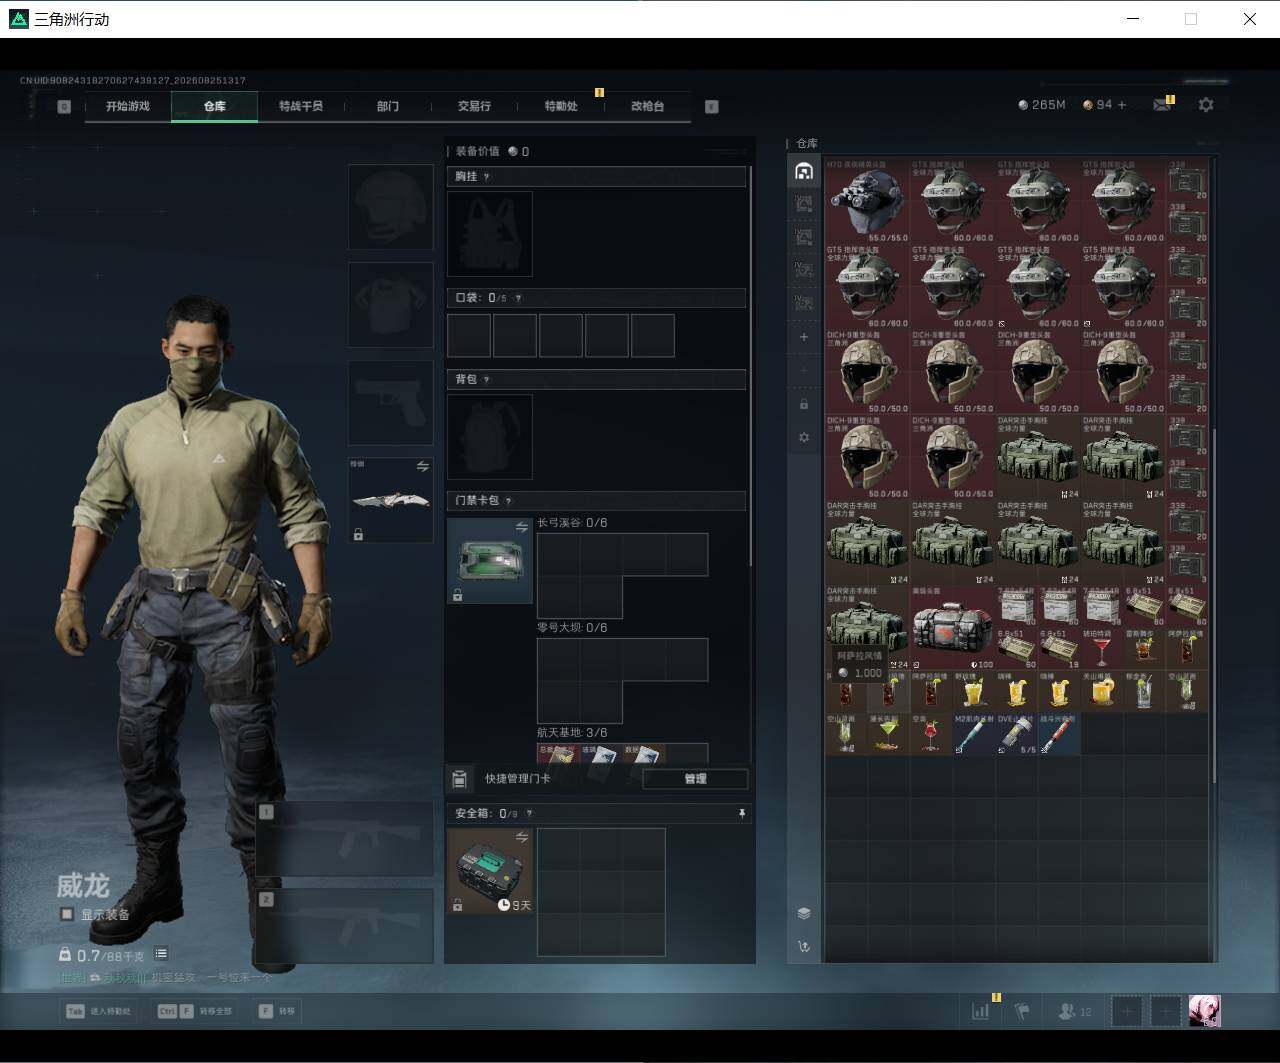Click the 长弓溪谷: 0/6 label

click(x=572, y=523)
